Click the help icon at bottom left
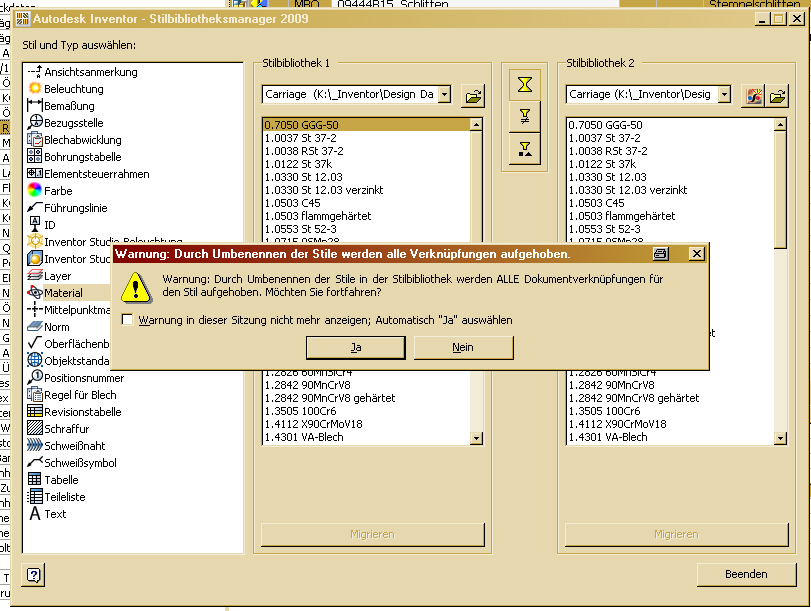Image resolution: width=811 pixels, height=611 pixels. (x=34, y=575)
